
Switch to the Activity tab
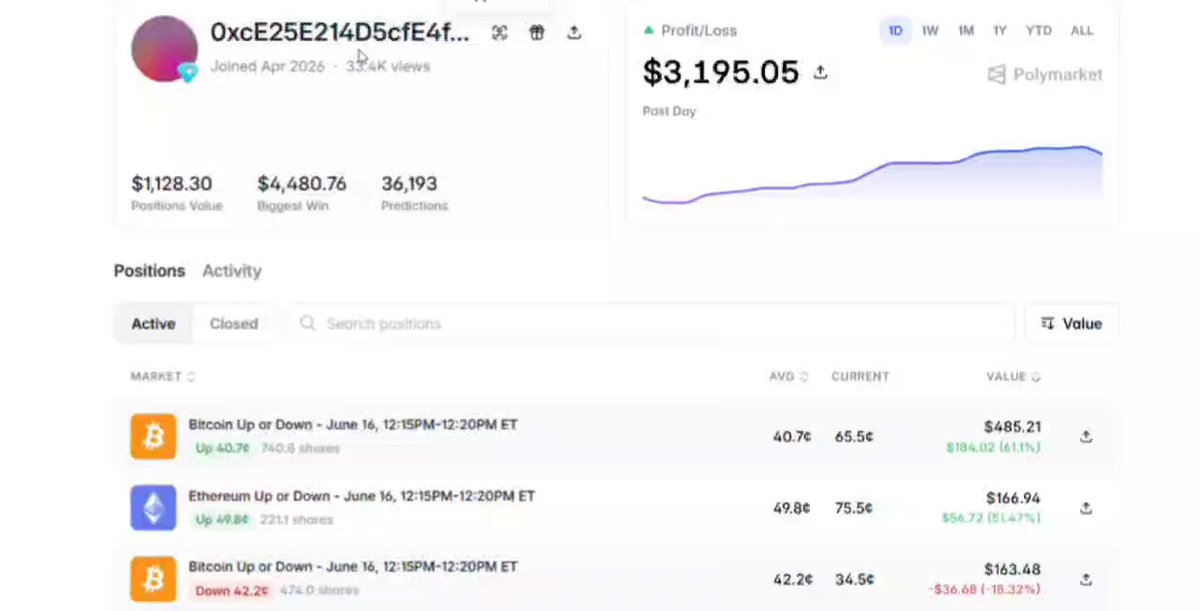[x=231, y=271]
